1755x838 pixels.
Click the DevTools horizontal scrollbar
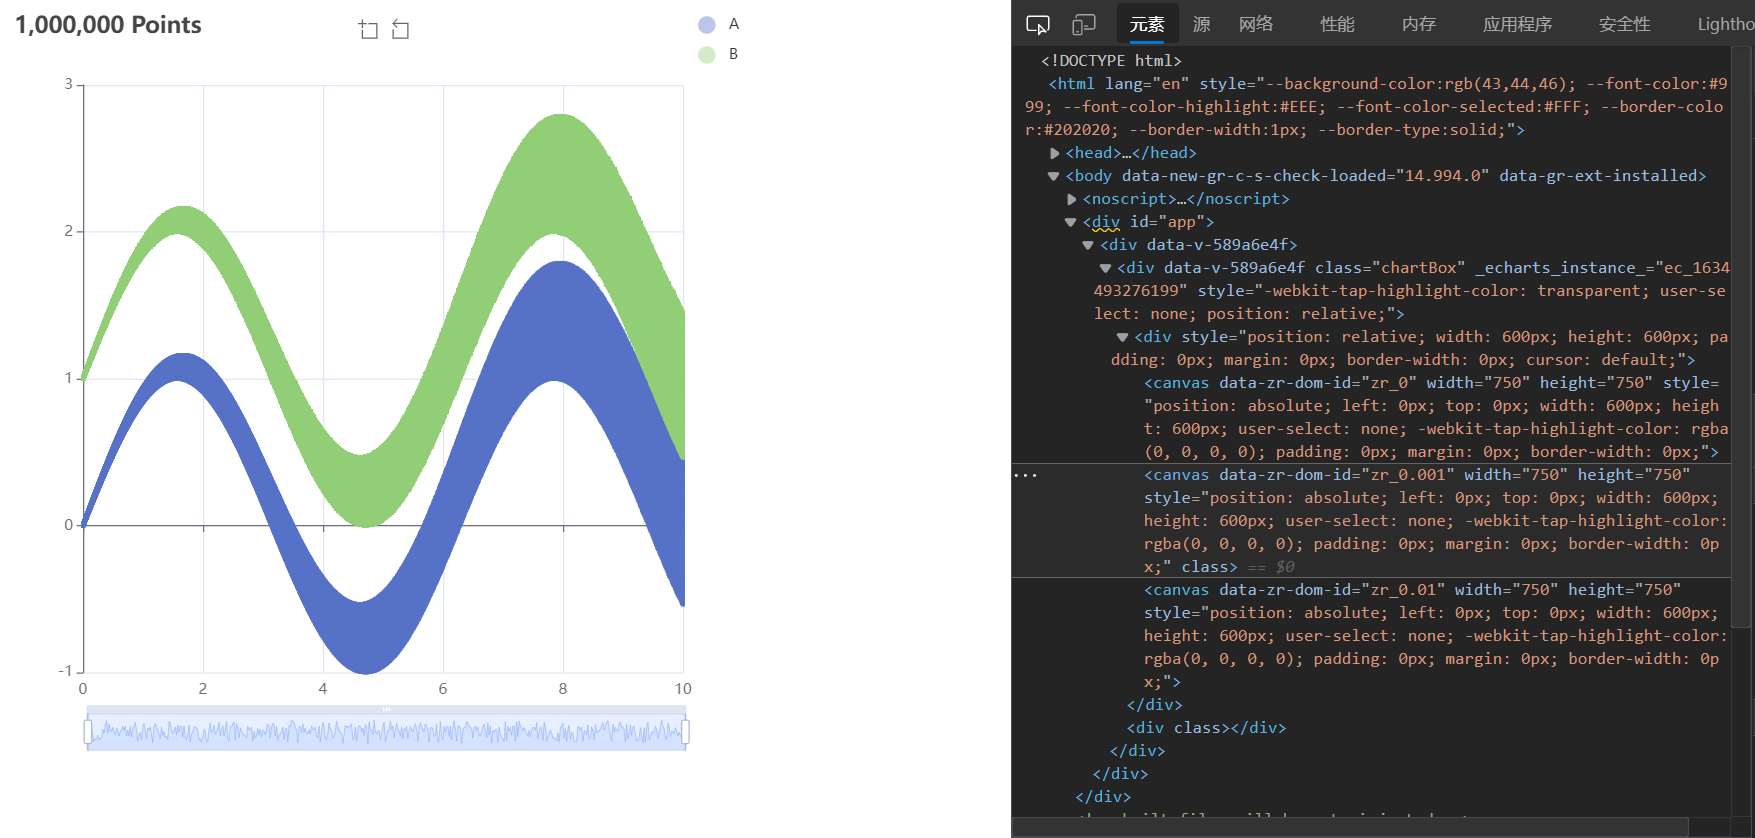pyautogui.click(x=1350, y=827)
